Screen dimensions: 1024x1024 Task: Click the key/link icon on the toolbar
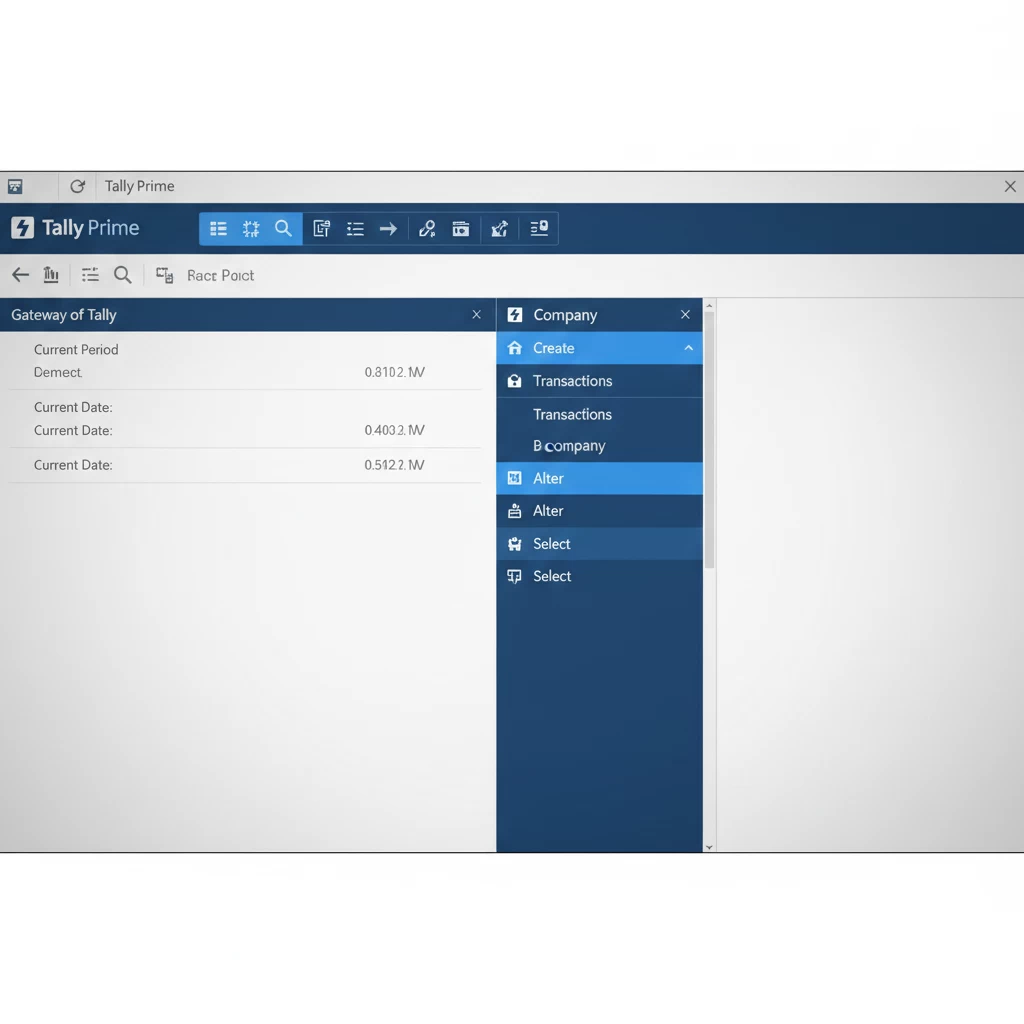point(427,228)
